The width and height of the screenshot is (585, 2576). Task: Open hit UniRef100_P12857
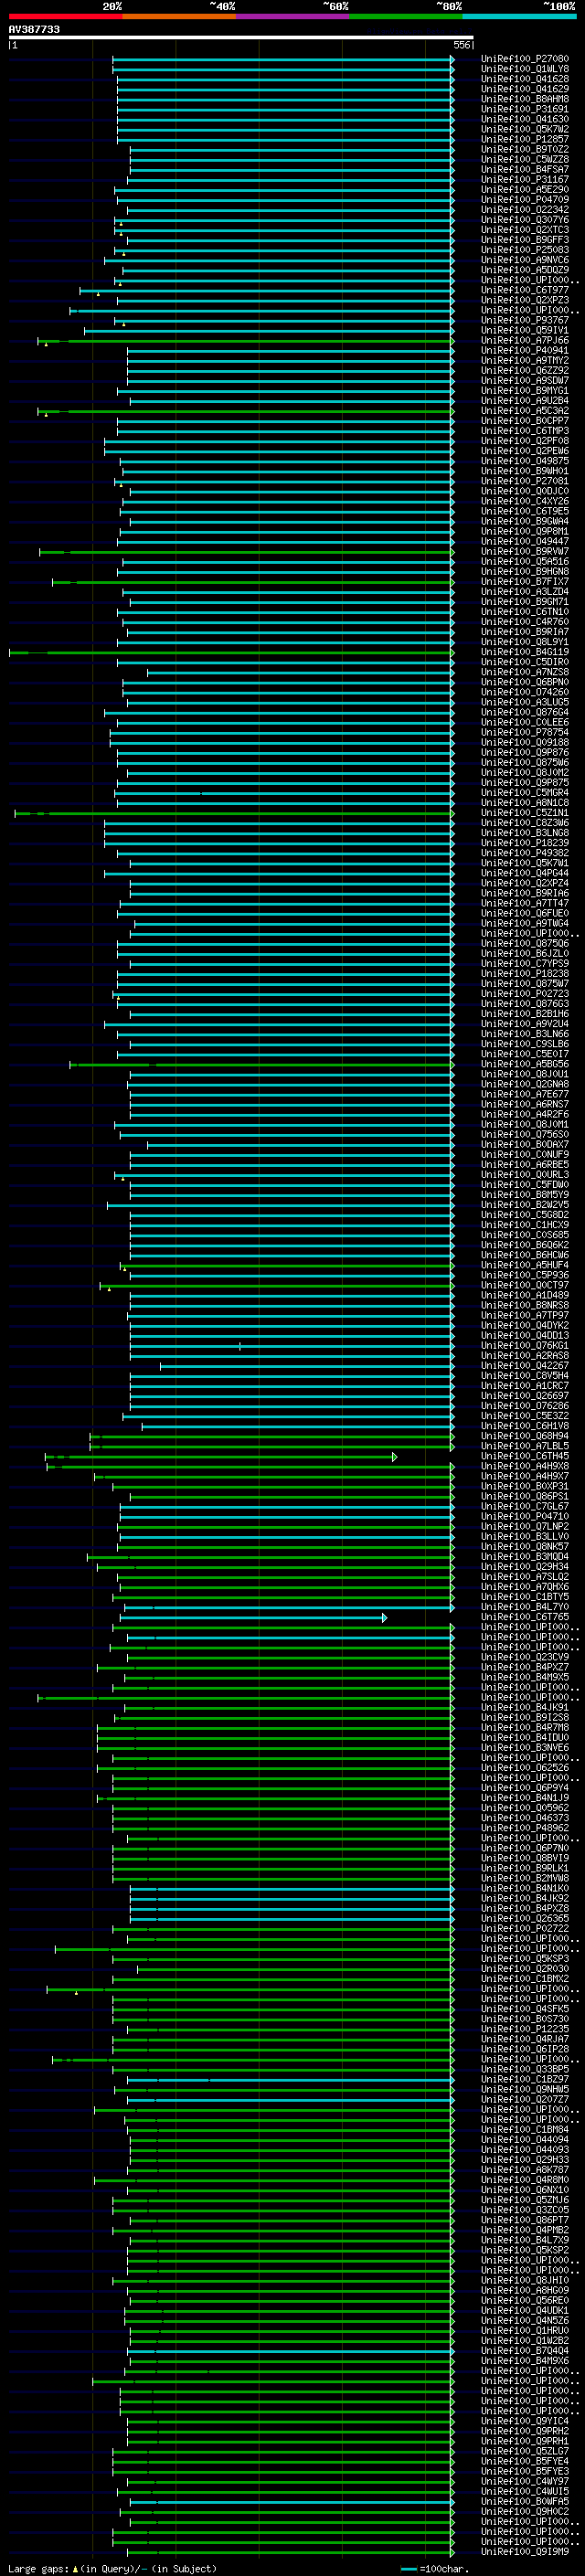click(525, 139)
